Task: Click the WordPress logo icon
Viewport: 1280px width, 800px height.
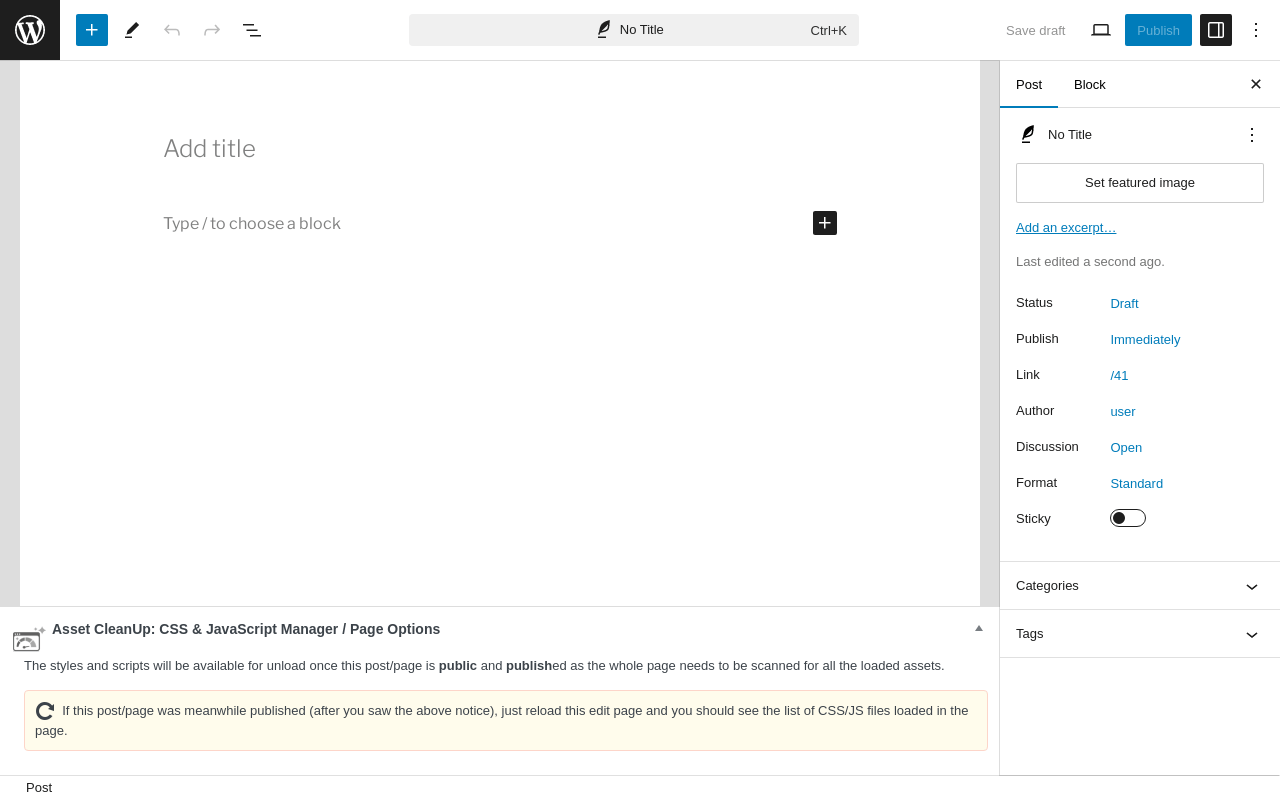Action: tap(30, 30)
